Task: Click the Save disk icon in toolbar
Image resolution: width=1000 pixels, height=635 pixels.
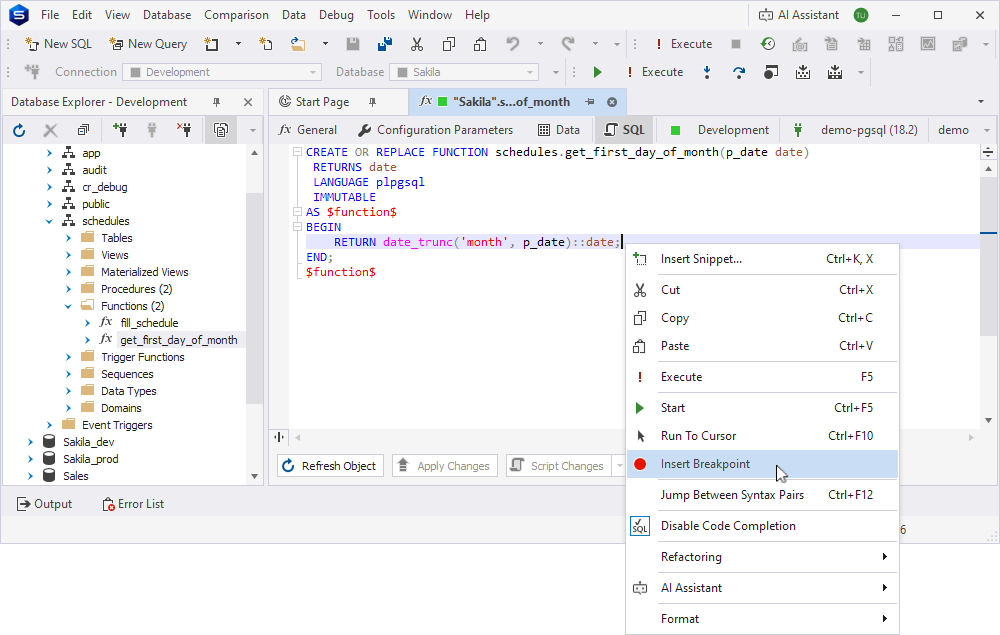Action: click(x=353, y=44)
